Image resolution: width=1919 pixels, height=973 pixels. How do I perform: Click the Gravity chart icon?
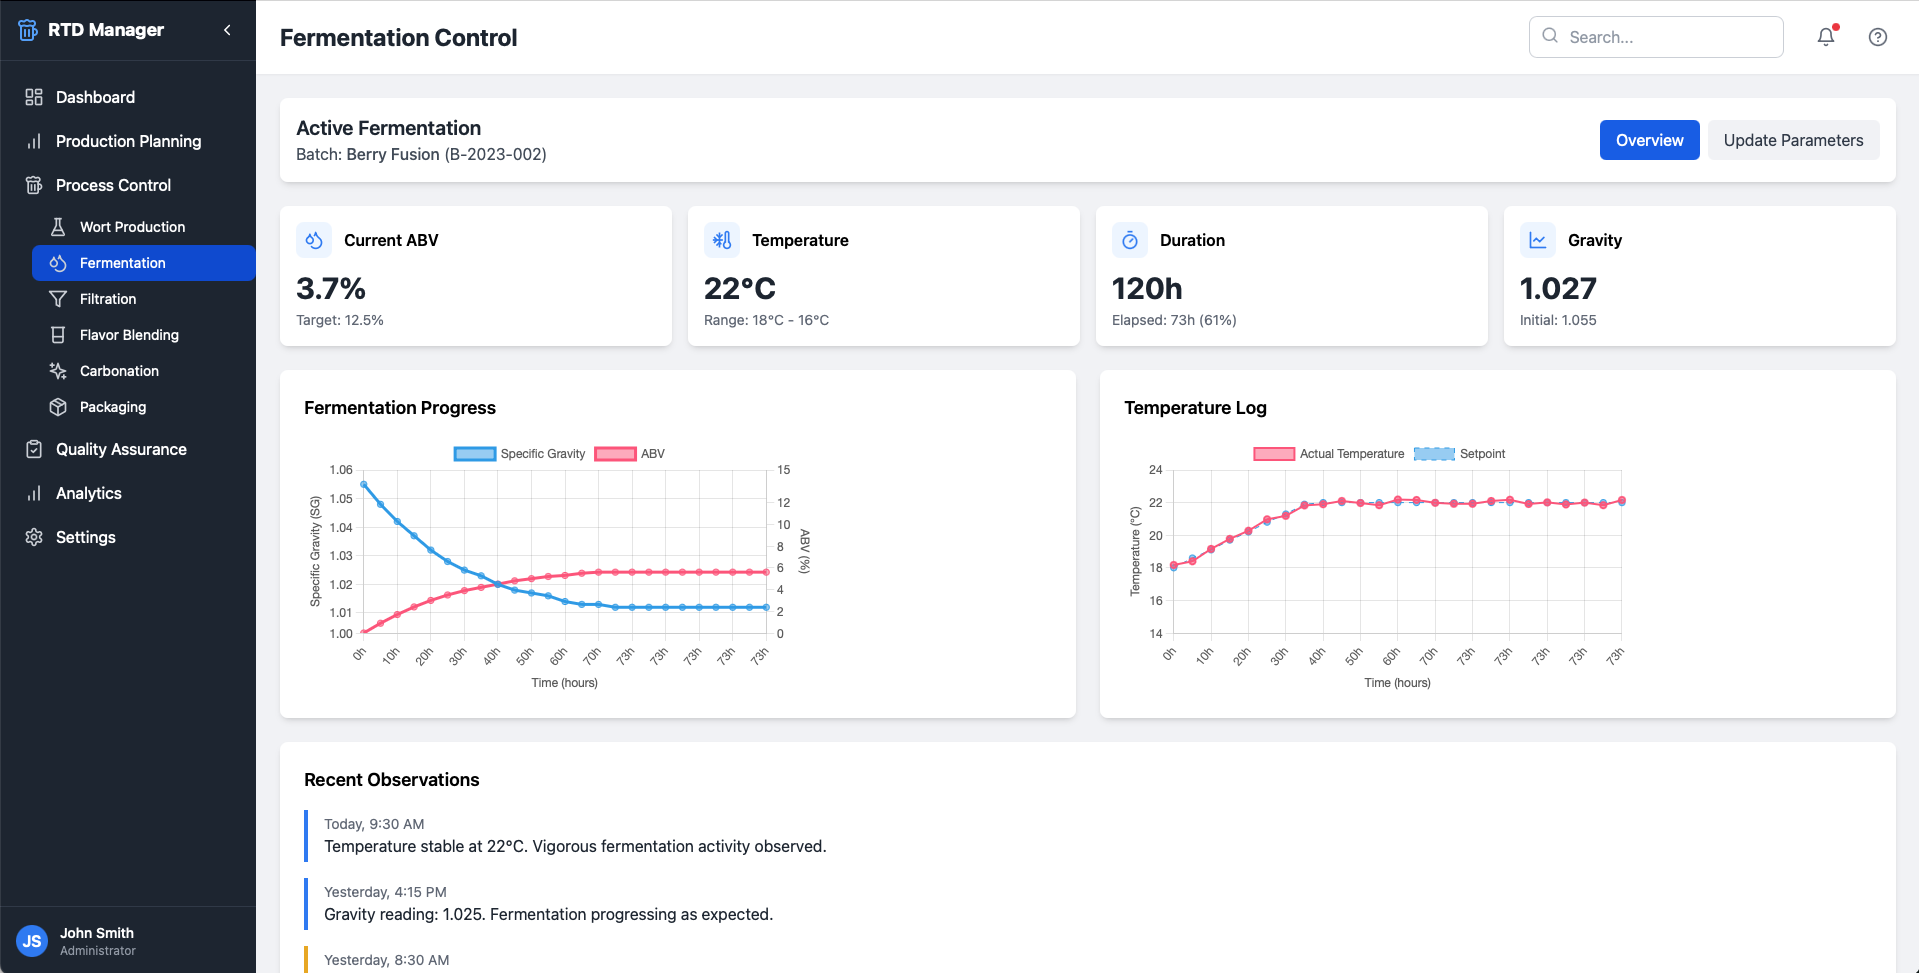click(x=1538, y=240)
